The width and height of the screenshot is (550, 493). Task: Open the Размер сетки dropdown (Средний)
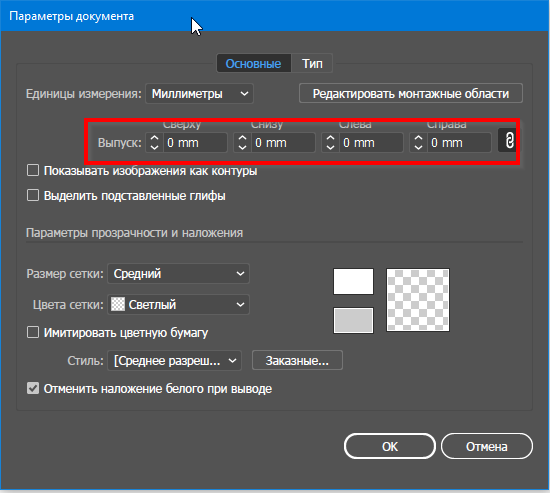(179, 273)
